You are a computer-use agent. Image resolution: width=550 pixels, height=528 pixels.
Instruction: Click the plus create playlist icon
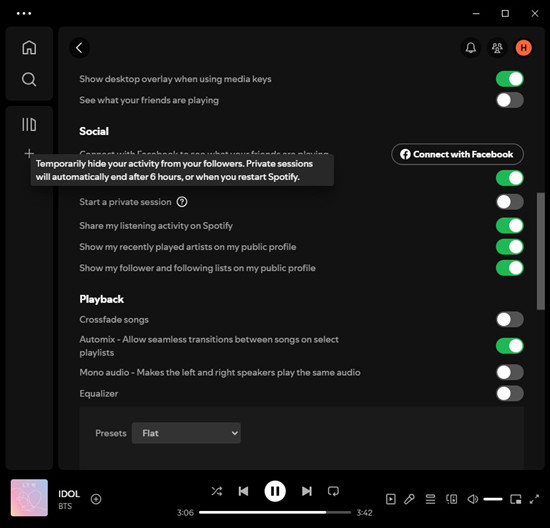pyautogui.click(x=29, y=153)
